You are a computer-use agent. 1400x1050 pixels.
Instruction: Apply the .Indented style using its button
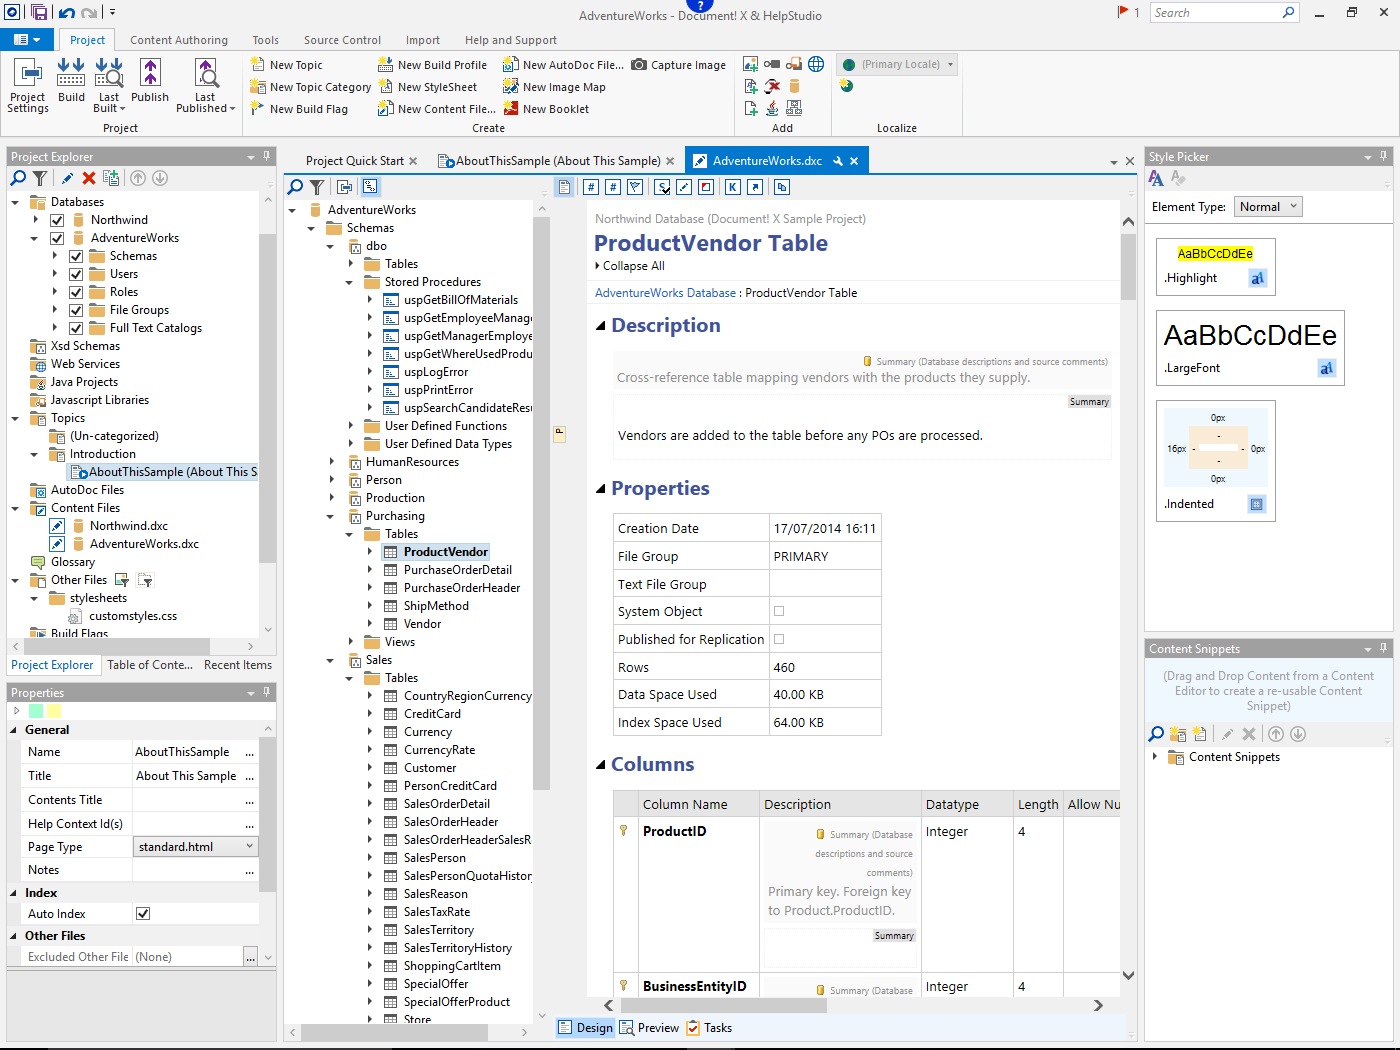(x=1257, y=504)
